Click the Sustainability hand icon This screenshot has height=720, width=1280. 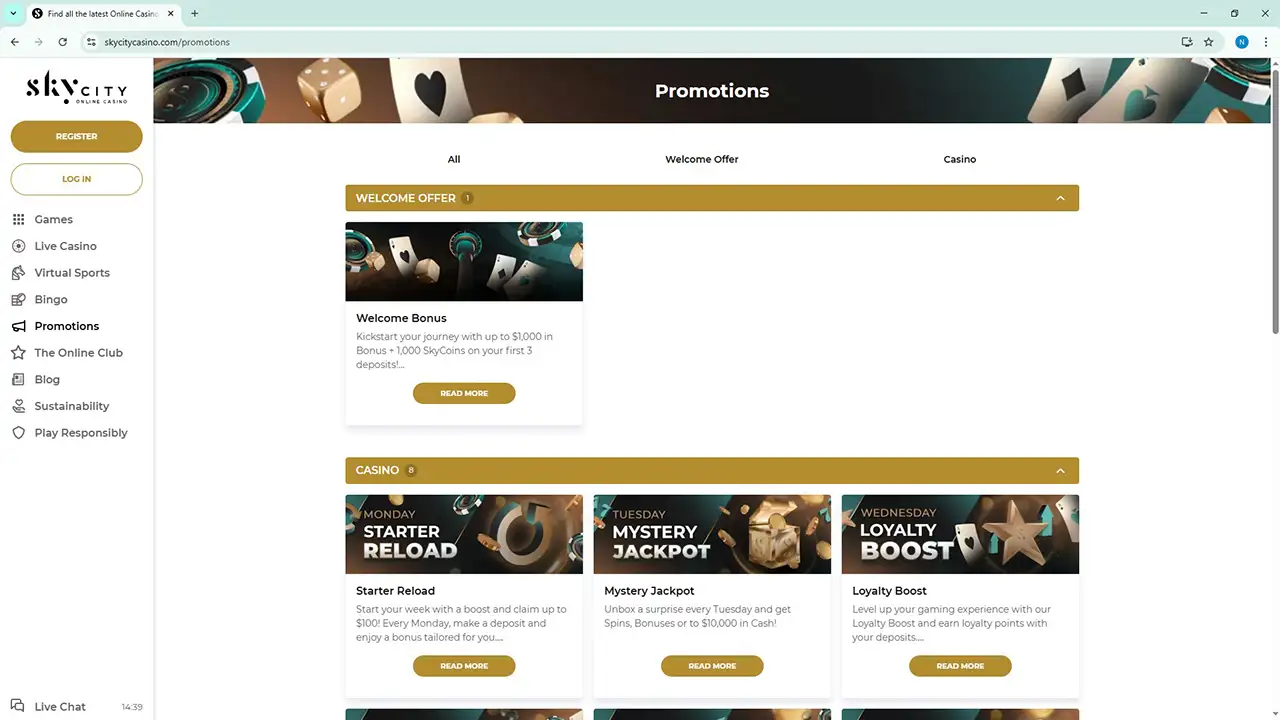tap(18, 406)
